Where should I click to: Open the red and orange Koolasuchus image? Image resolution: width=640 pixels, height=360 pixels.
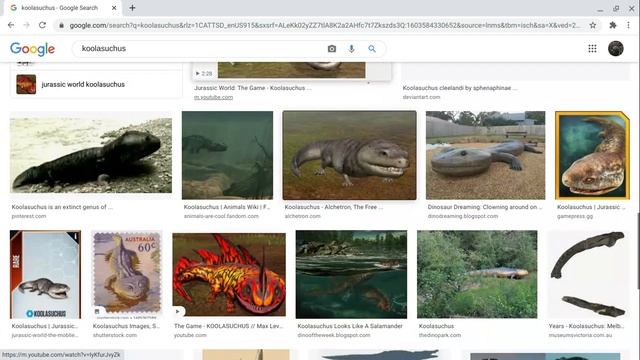229,274
